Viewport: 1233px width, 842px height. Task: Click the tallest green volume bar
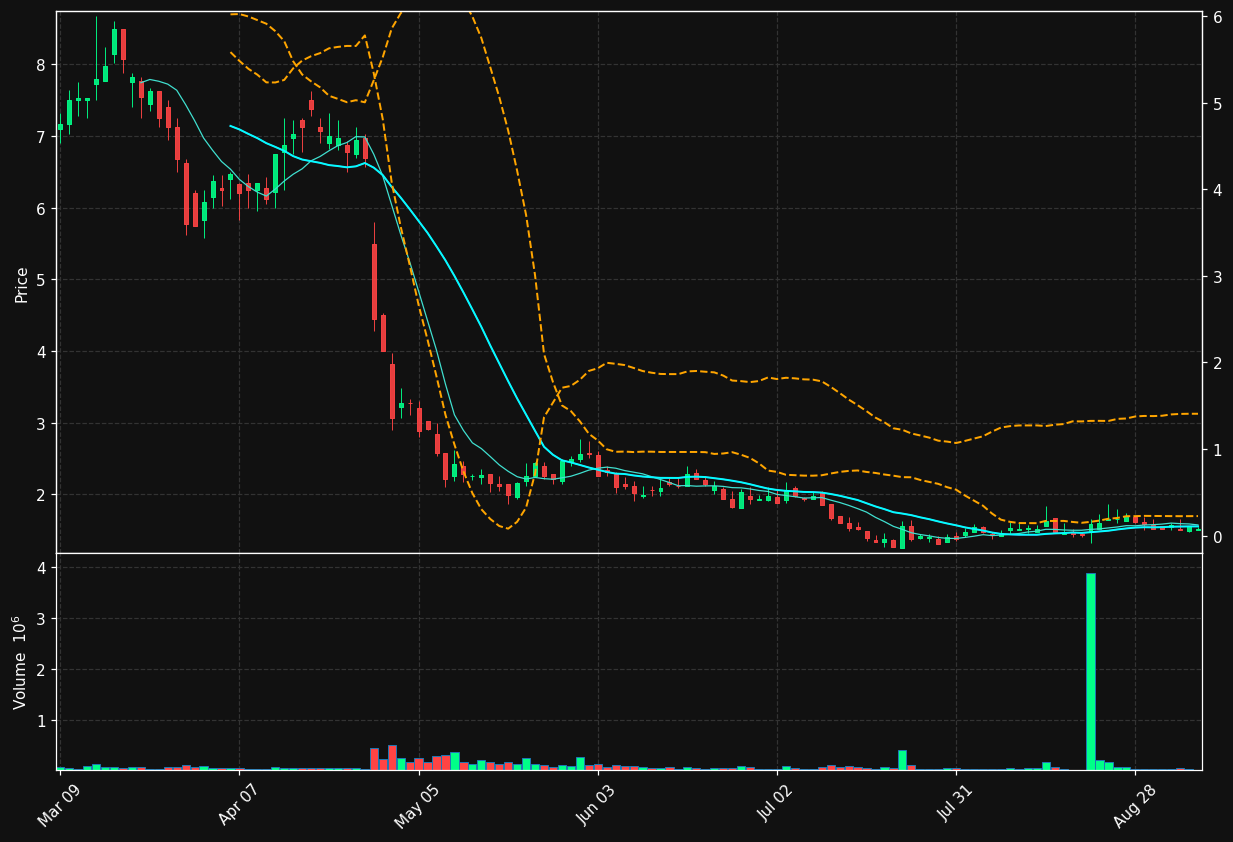pos(1091,671)
